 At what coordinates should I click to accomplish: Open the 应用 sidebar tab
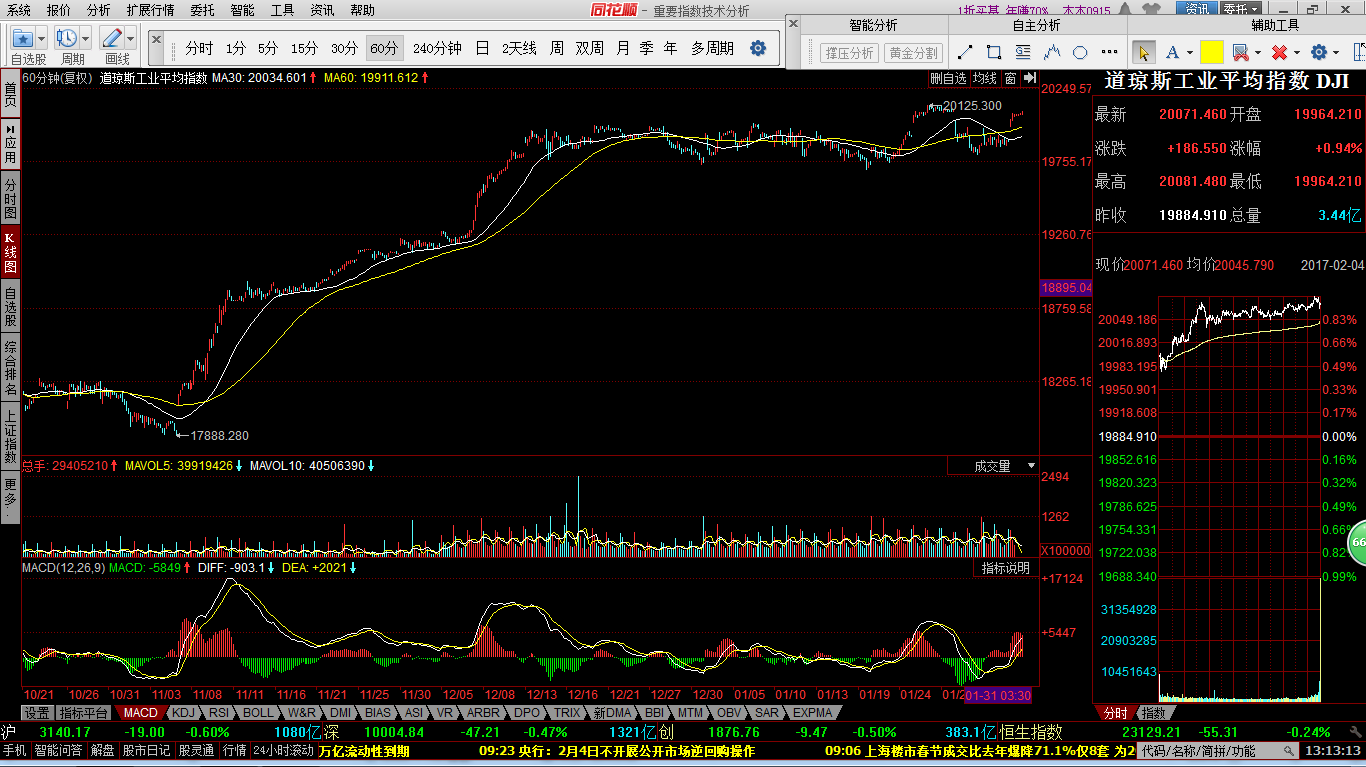point(10,144)
